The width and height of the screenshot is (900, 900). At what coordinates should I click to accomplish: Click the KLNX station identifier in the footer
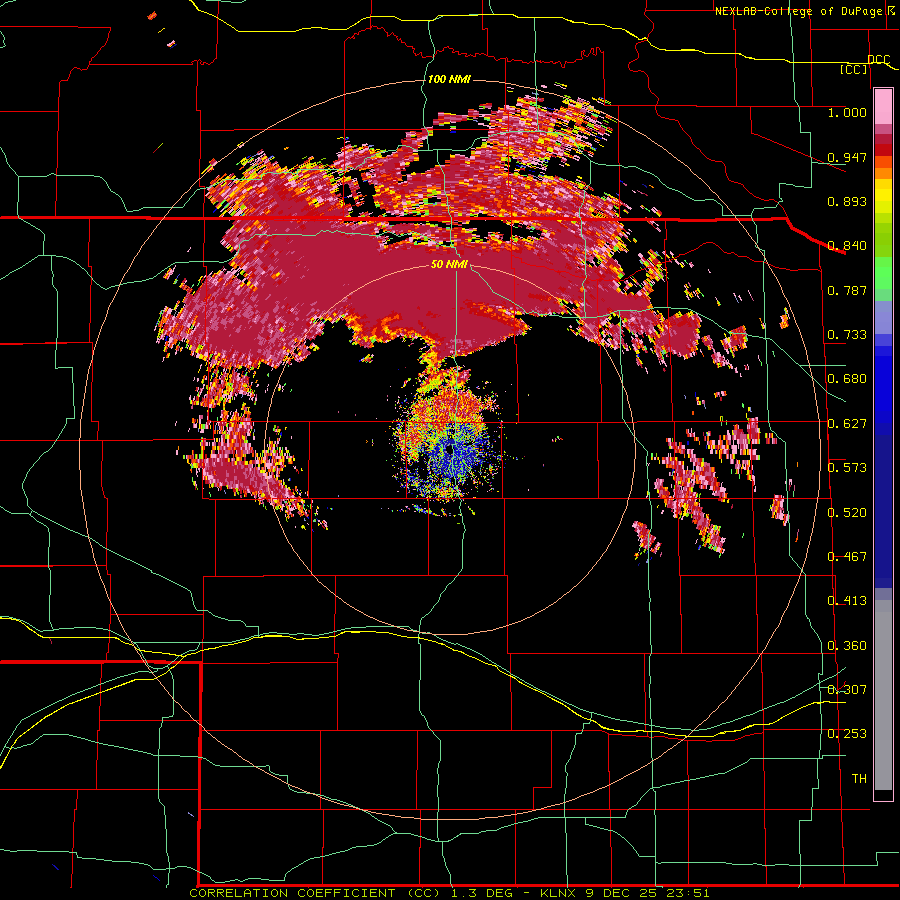(558, 893)
